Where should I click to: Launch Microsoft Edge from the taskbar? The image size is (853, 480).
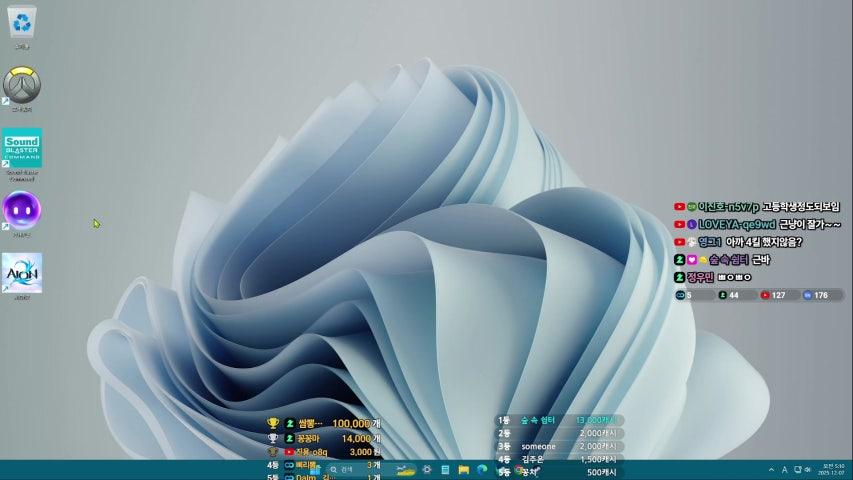tap(483, 470)
